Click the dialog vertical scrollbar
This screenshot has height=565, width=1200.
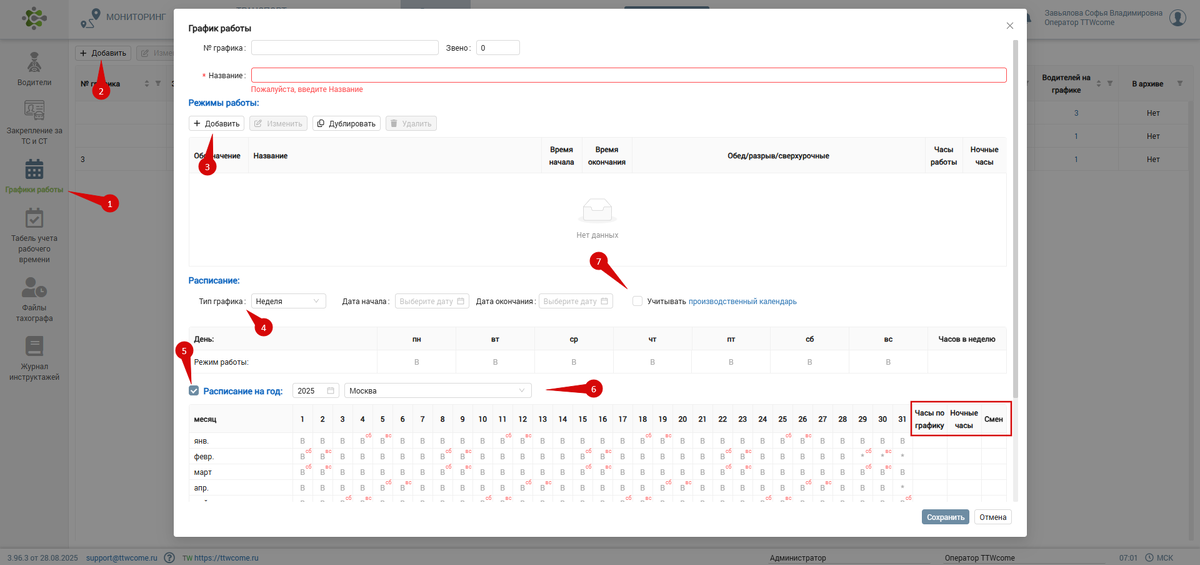[1015, 220]
